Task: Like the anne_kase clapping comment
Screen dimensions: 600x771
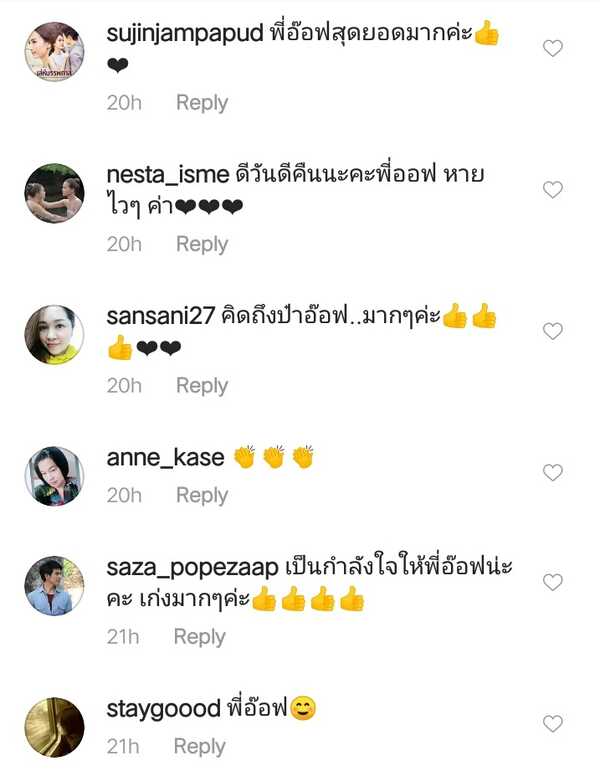Action: point(552,472)
